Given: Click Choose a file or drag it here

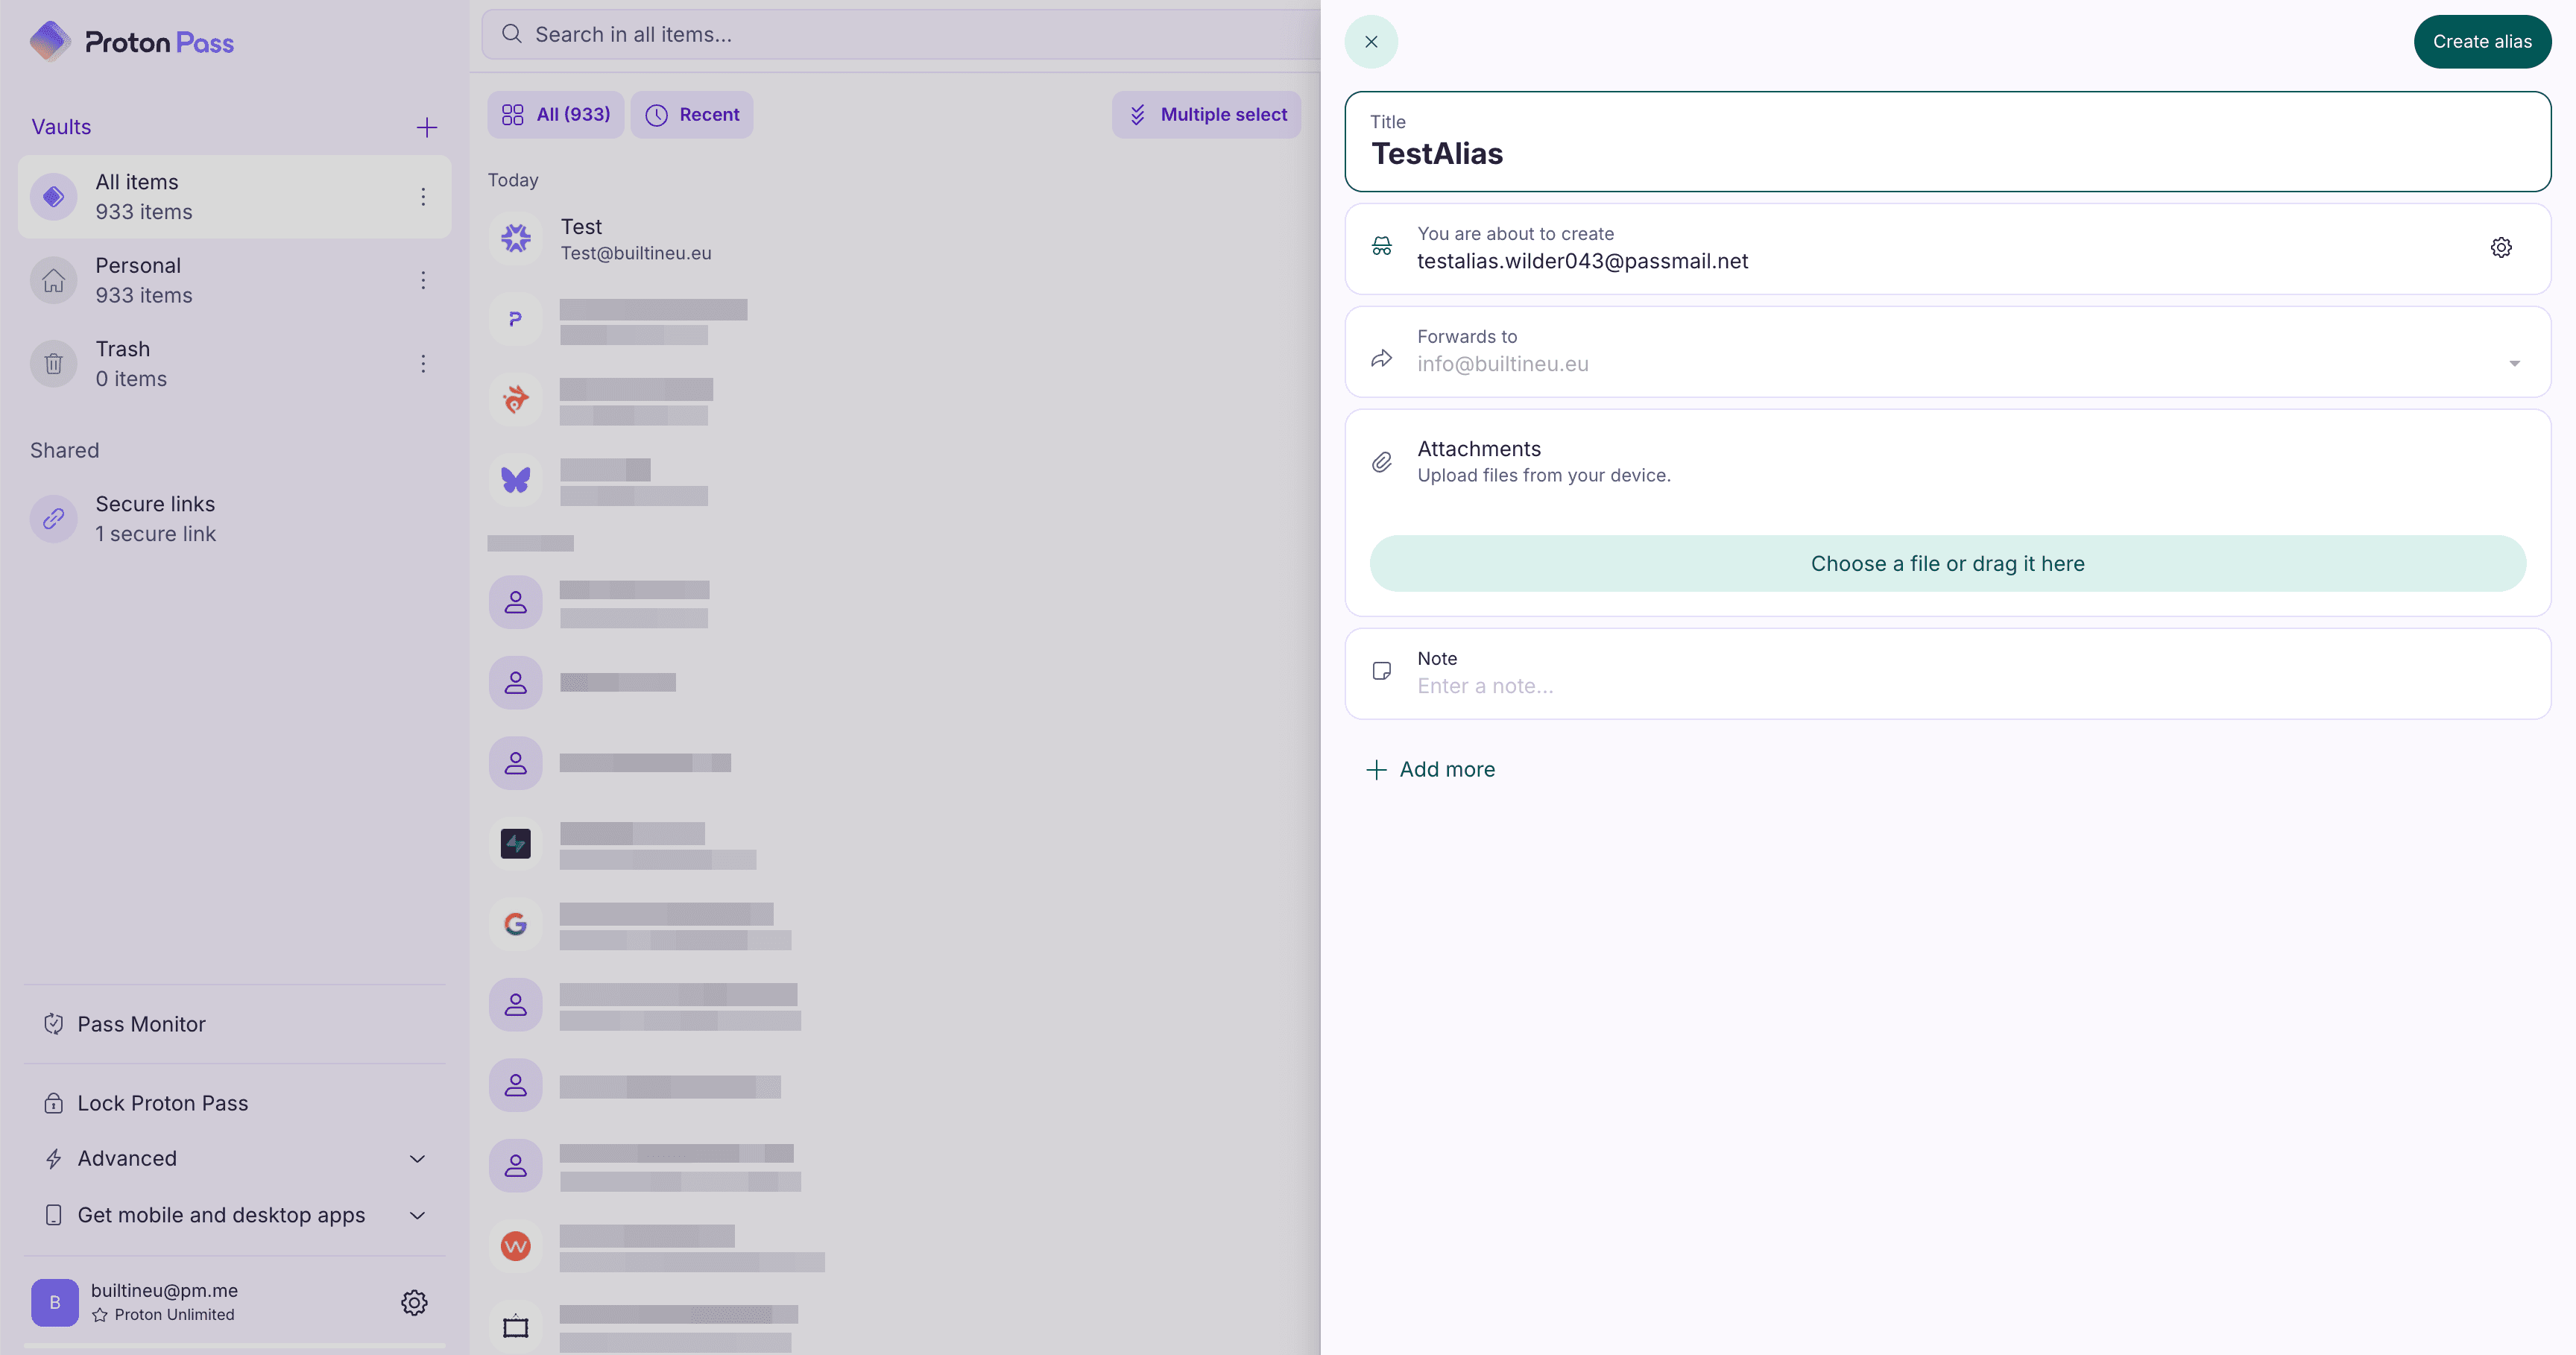Looking at the screenshot, I should [x=1947, y=563].
